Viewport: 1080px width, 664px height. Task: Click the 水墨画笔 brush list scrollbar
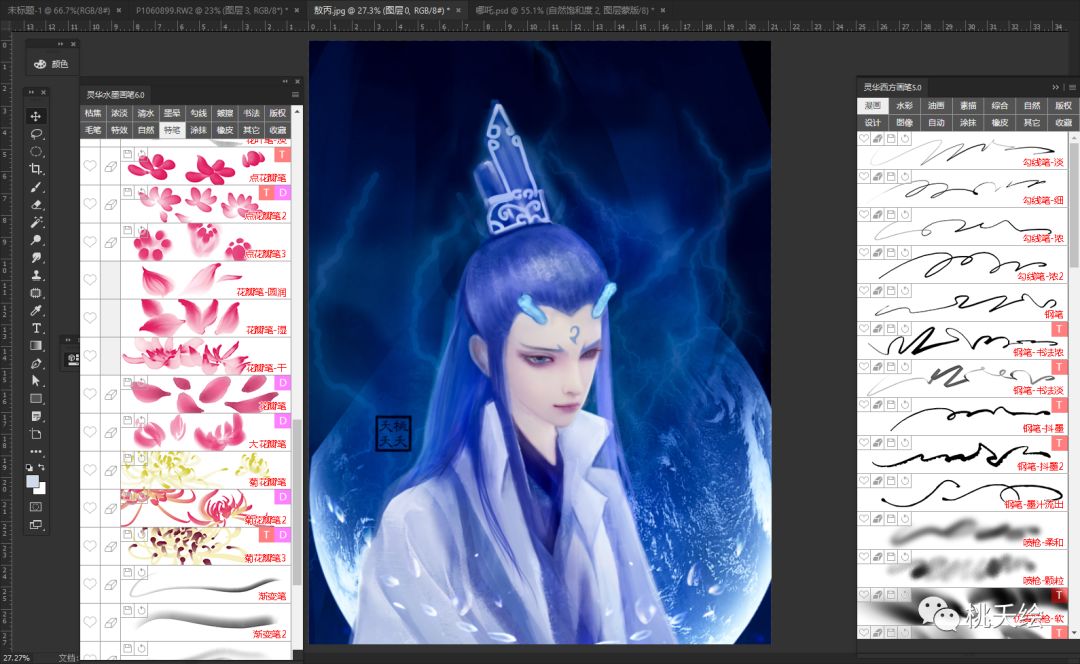[298, 501]
